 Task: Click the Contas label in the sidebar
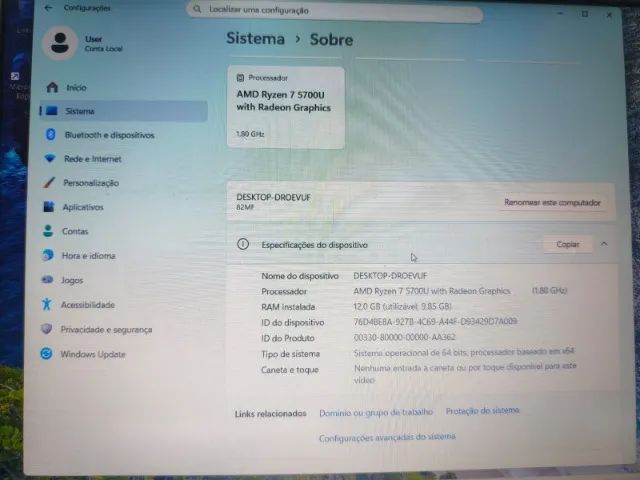(75, 231)
